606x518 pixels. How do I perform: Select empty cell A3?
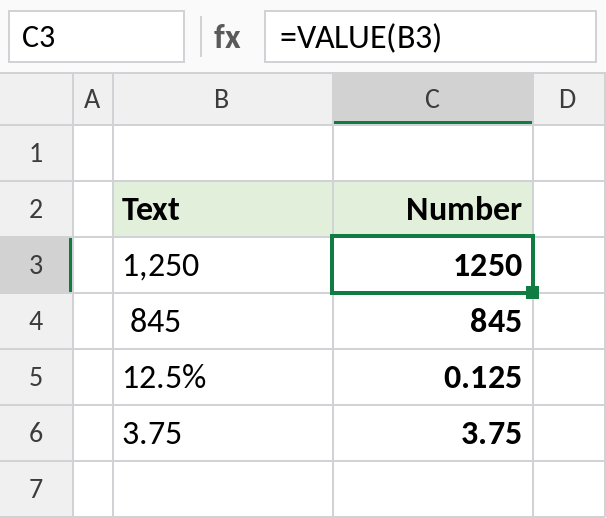click(x=93, y=265)
